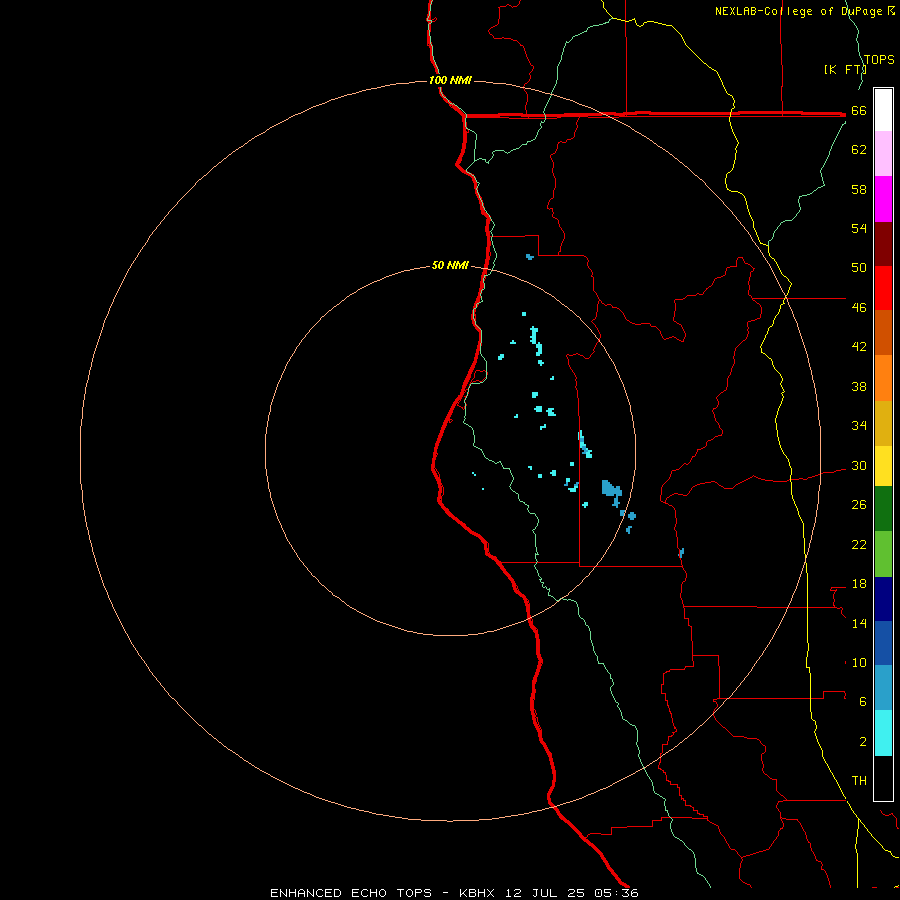The height and width of the screenshot is (900, 900).
Task: Click the light green legend swatch
Action: (883, 554)
